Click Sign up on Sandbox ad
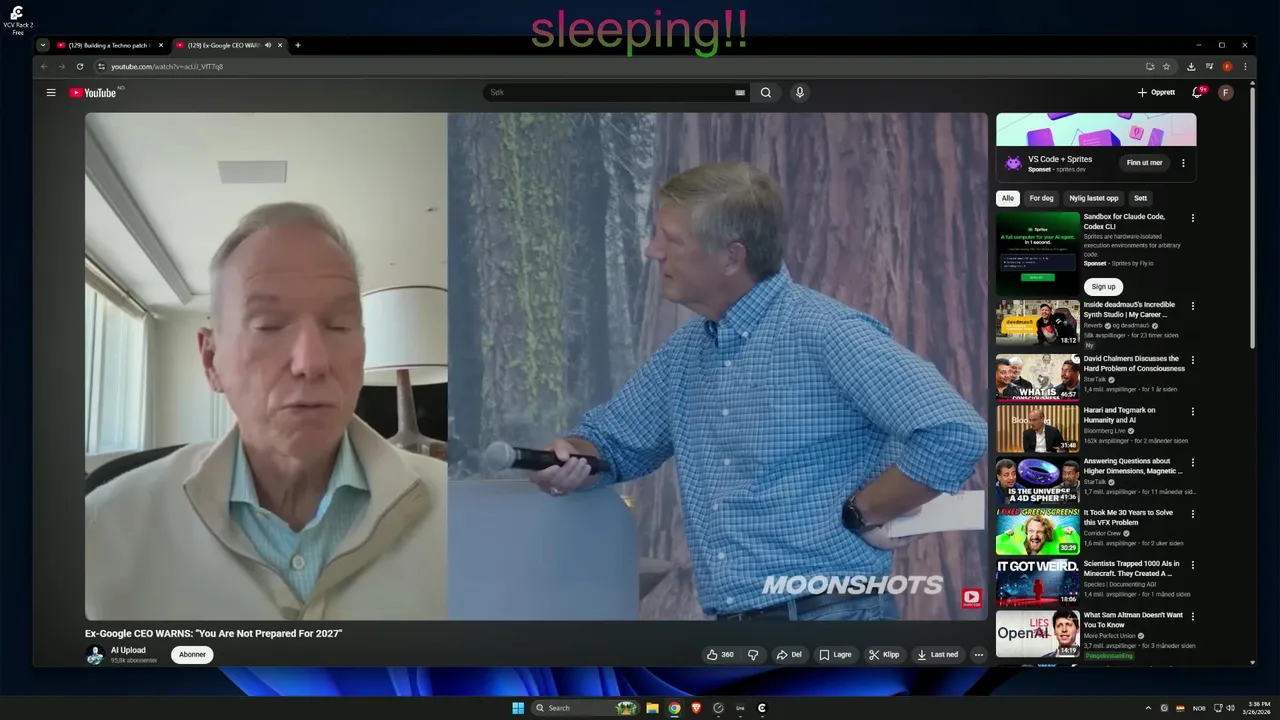Viewport: 1280px width, 720px height. [1103, 287]
